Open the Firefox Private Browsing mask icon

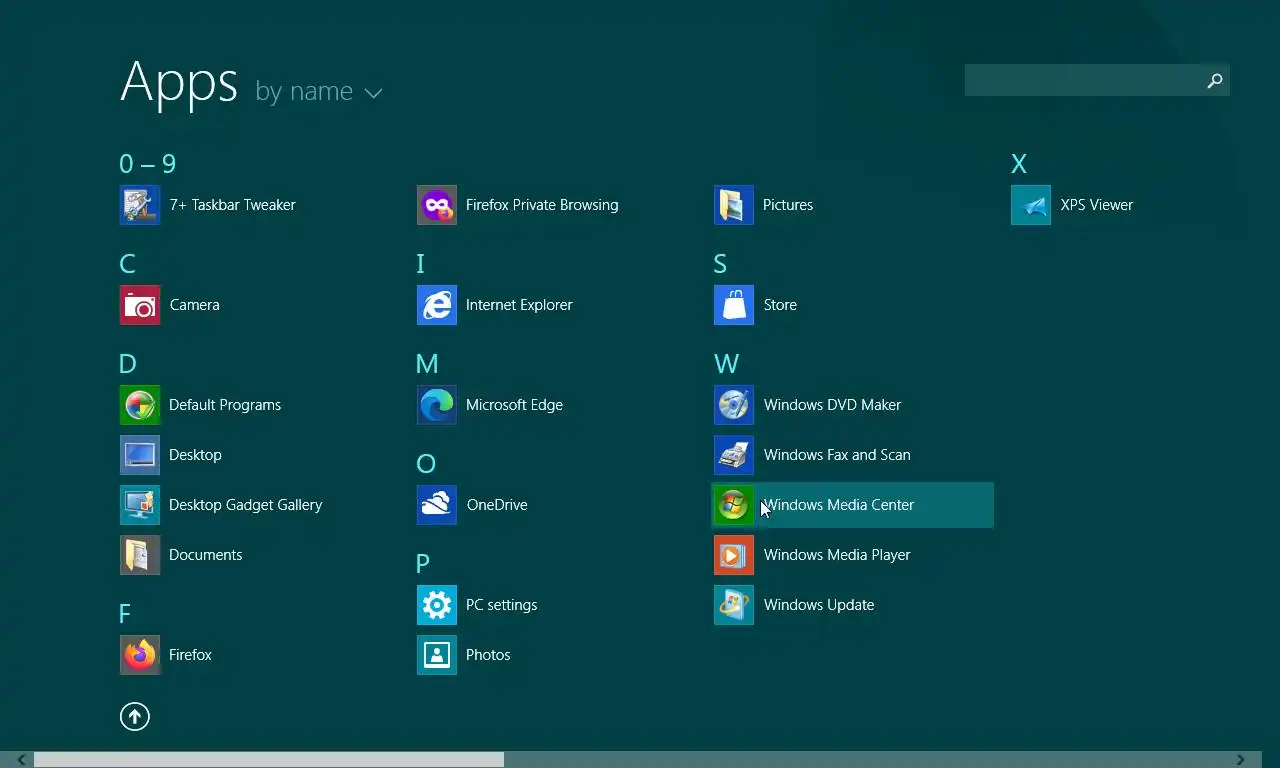pos(437,205)
